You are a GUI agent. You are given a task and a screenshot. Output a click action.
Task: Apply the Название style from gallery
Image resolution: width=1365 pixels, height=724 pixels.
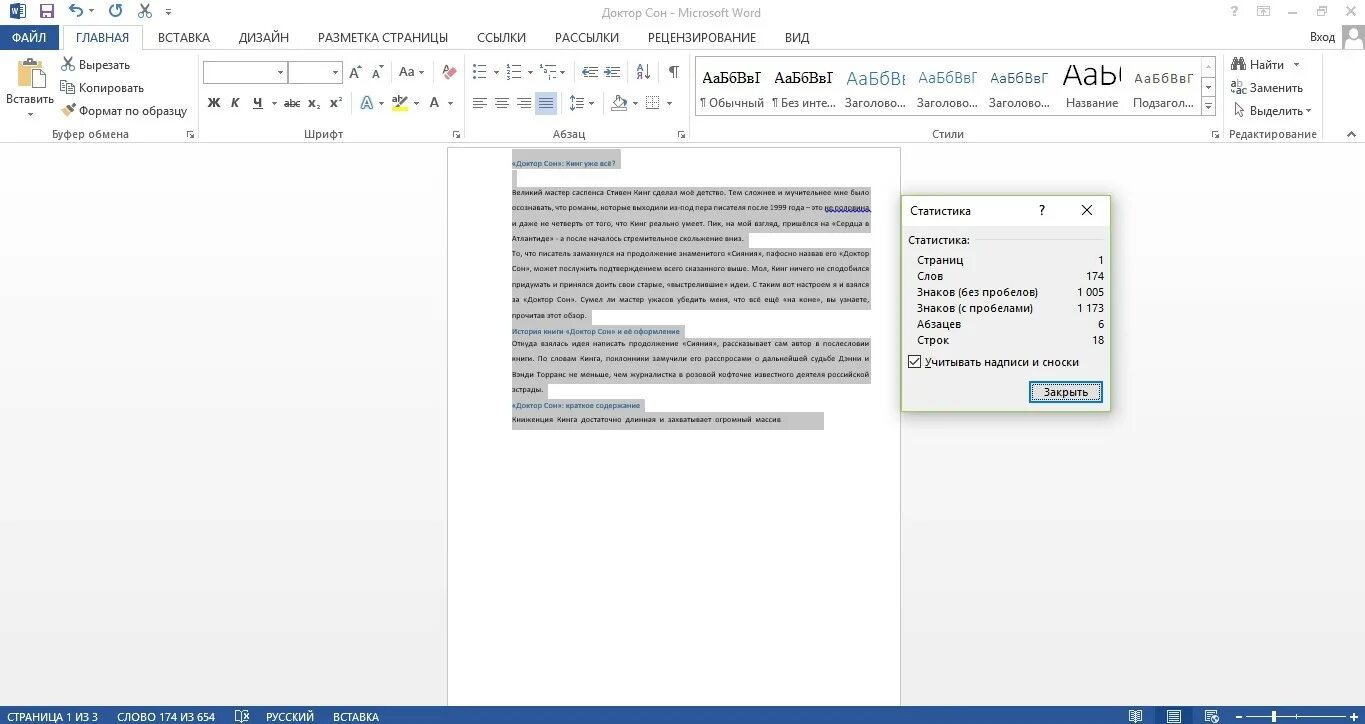click(x=1092, y=86)
